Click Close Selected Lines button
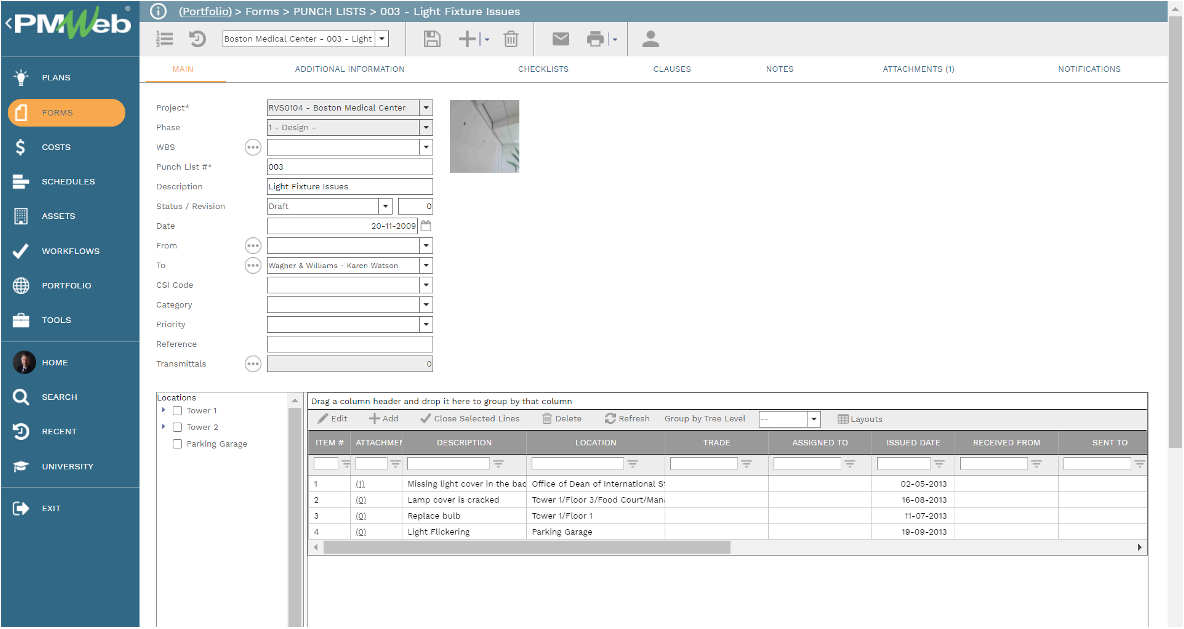 click(470, 418)
